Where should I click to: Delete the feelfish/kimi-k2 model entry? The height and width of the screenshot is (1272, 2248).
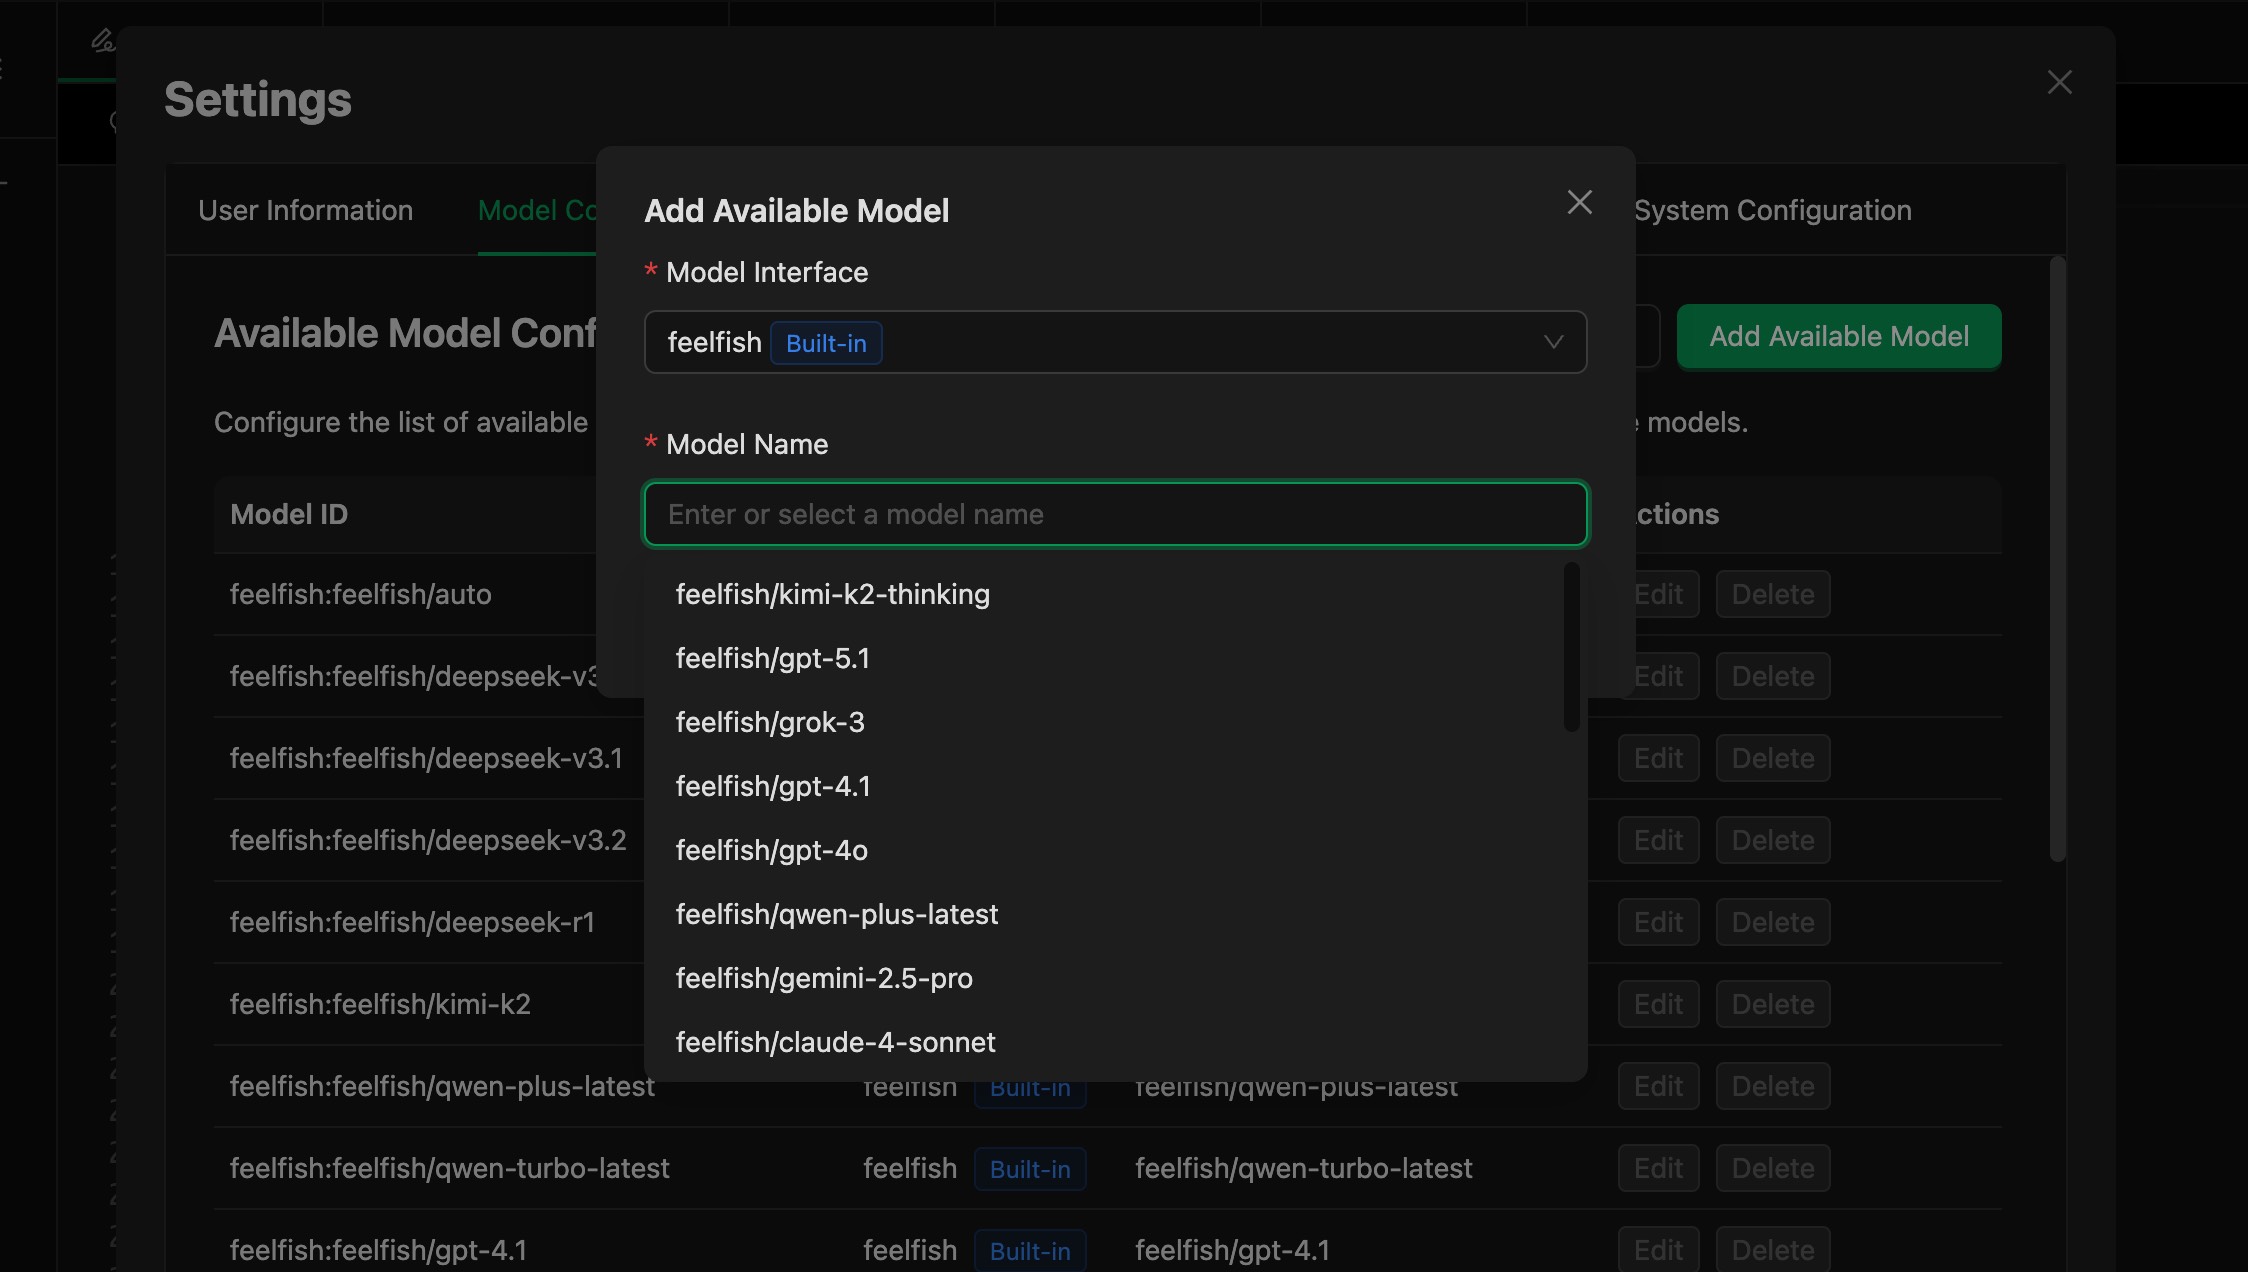1772,1005
